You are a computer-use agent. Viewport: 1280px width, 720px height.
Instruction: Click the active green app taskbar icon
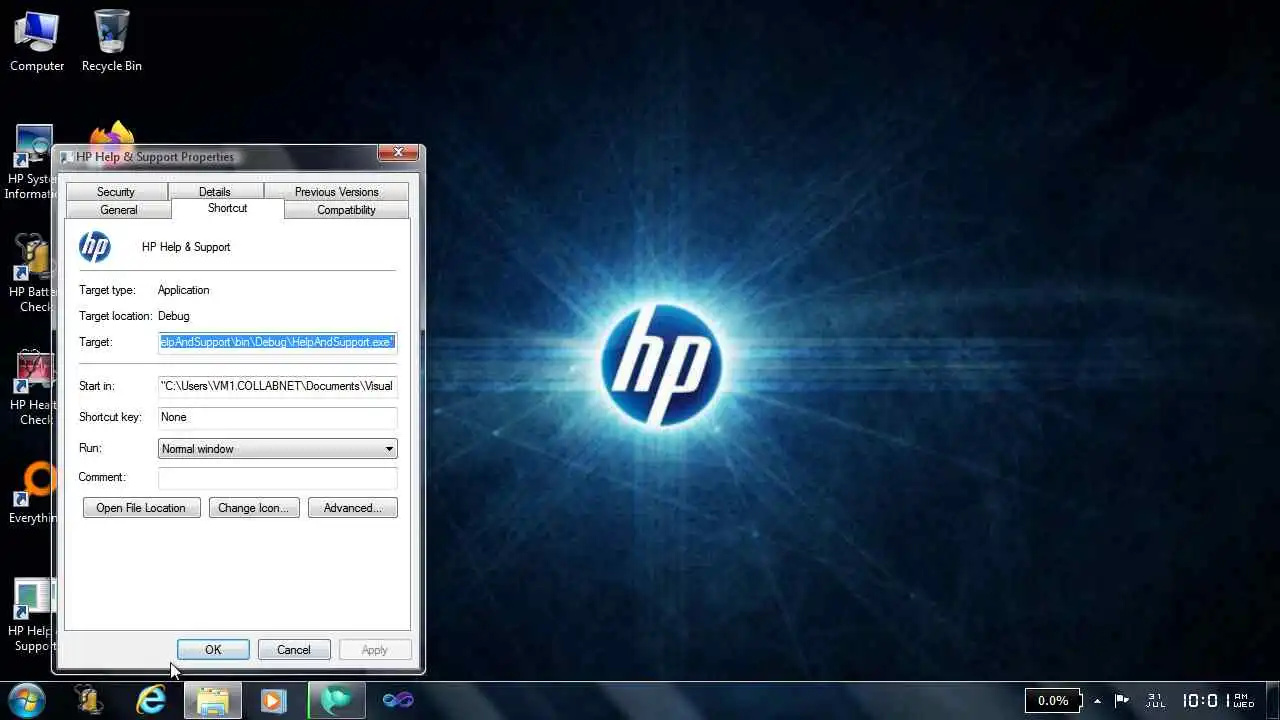(x=336, y=700)
